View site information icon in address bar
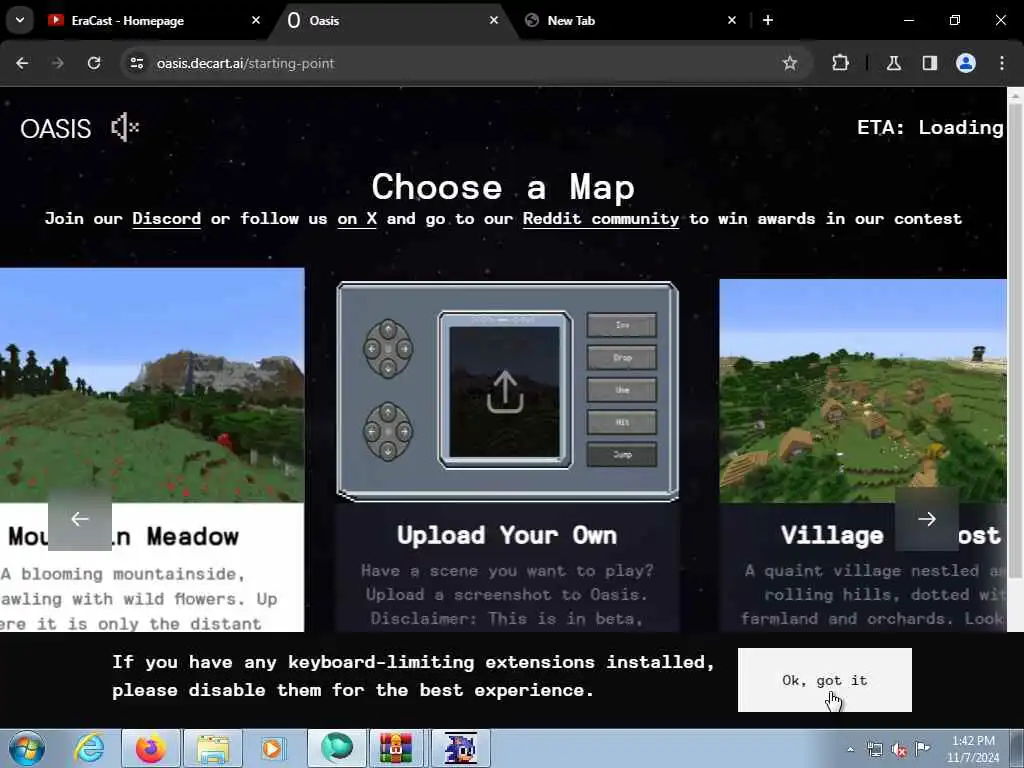 click(136, 63)
